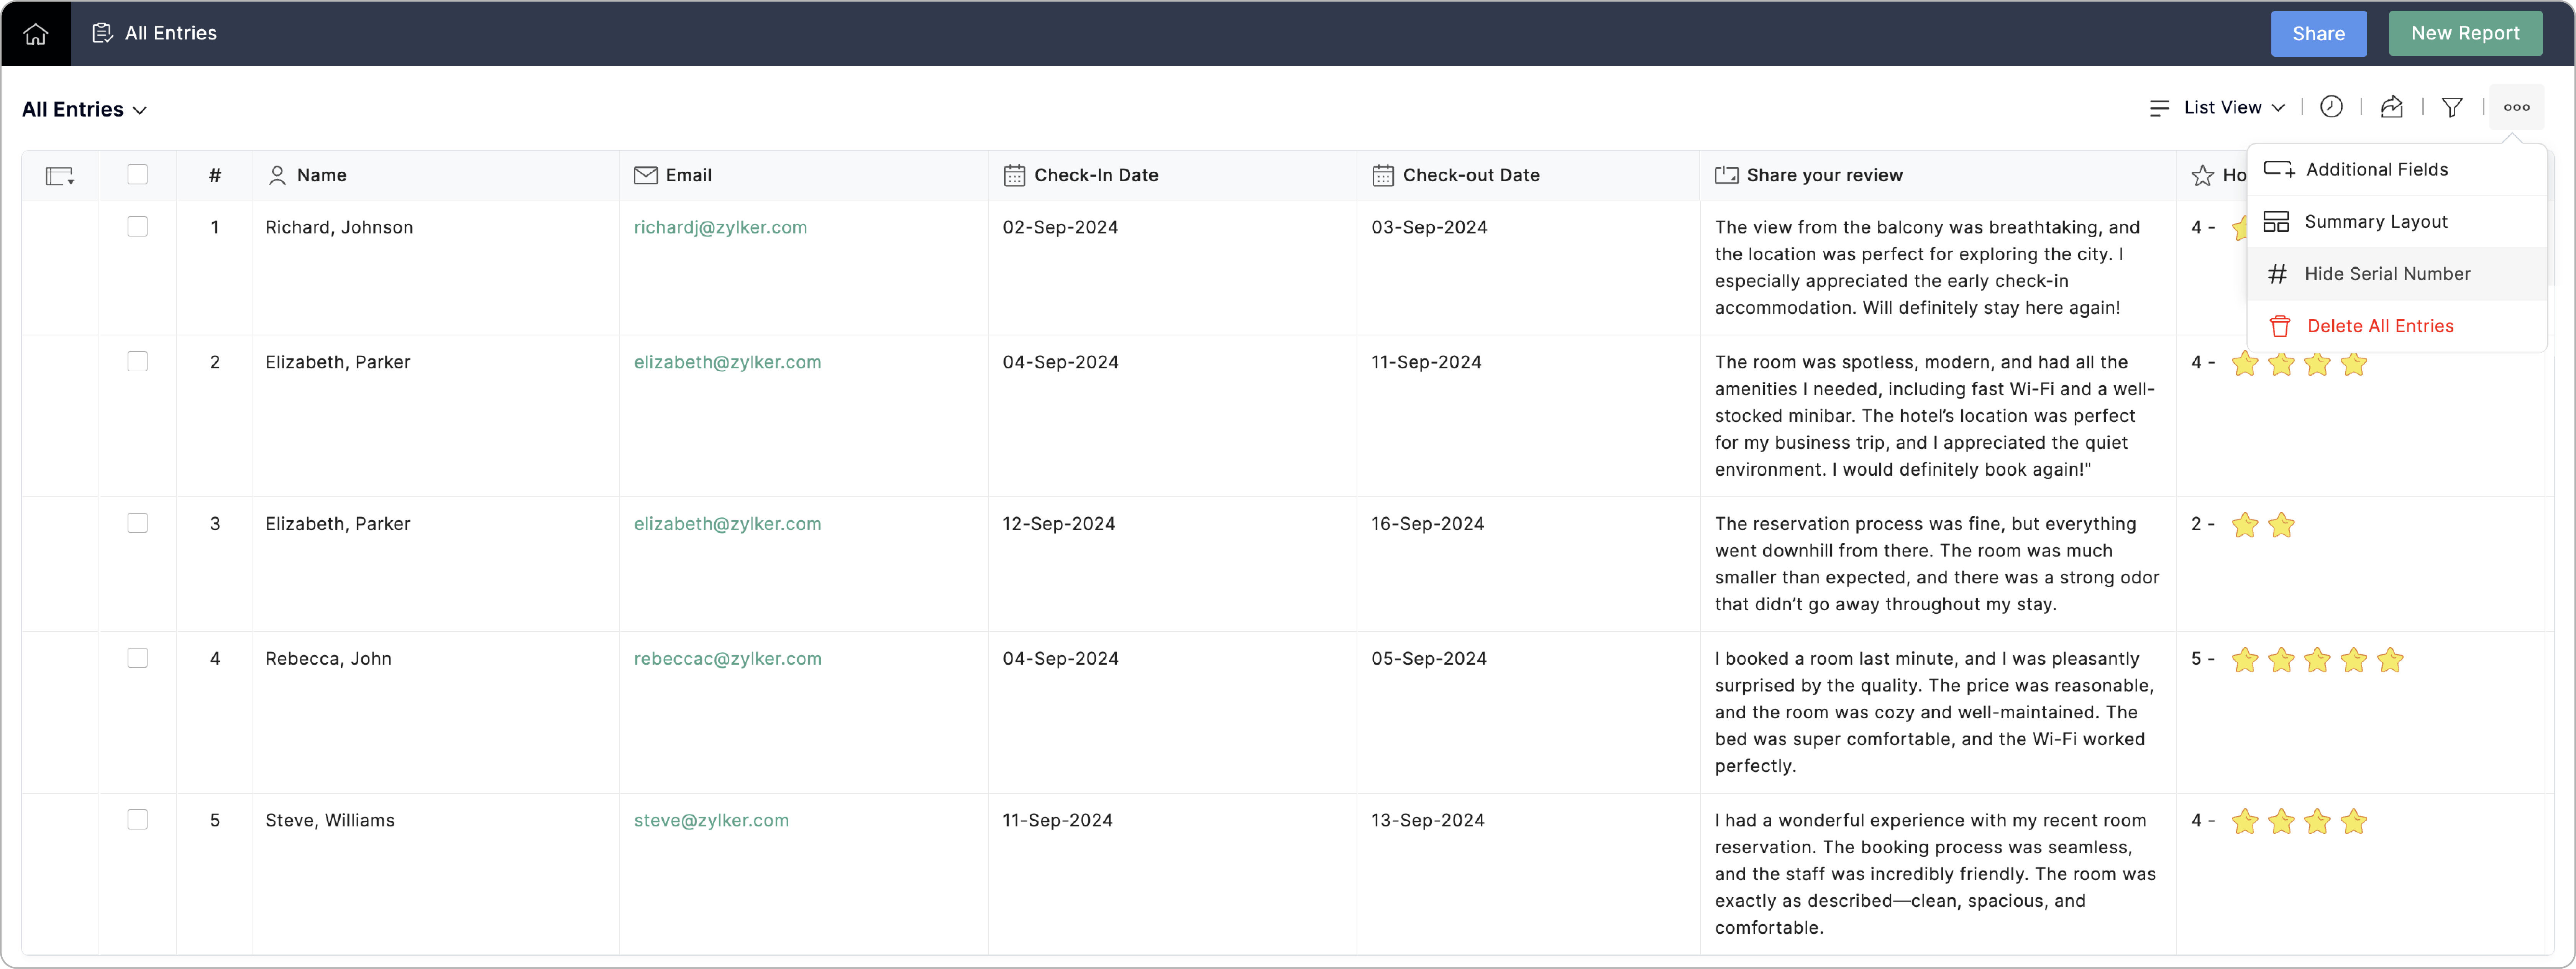
Task: Open the history clock icon
Action: 2331,107
